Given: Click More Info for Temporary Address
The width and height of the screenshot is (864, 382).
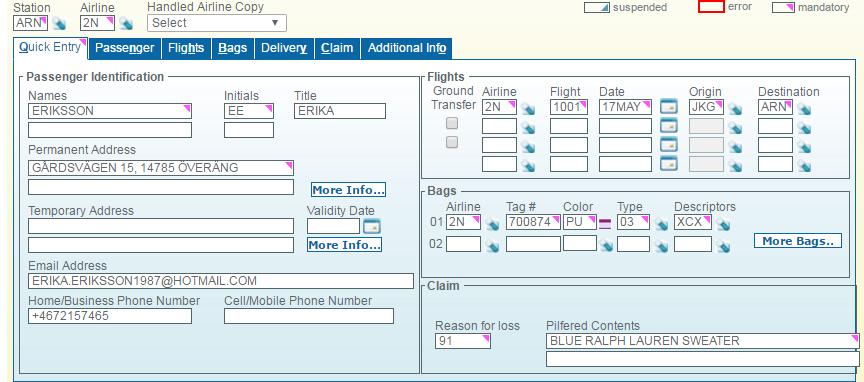Looking at the screenshot, I should click(x=344, y=245).
